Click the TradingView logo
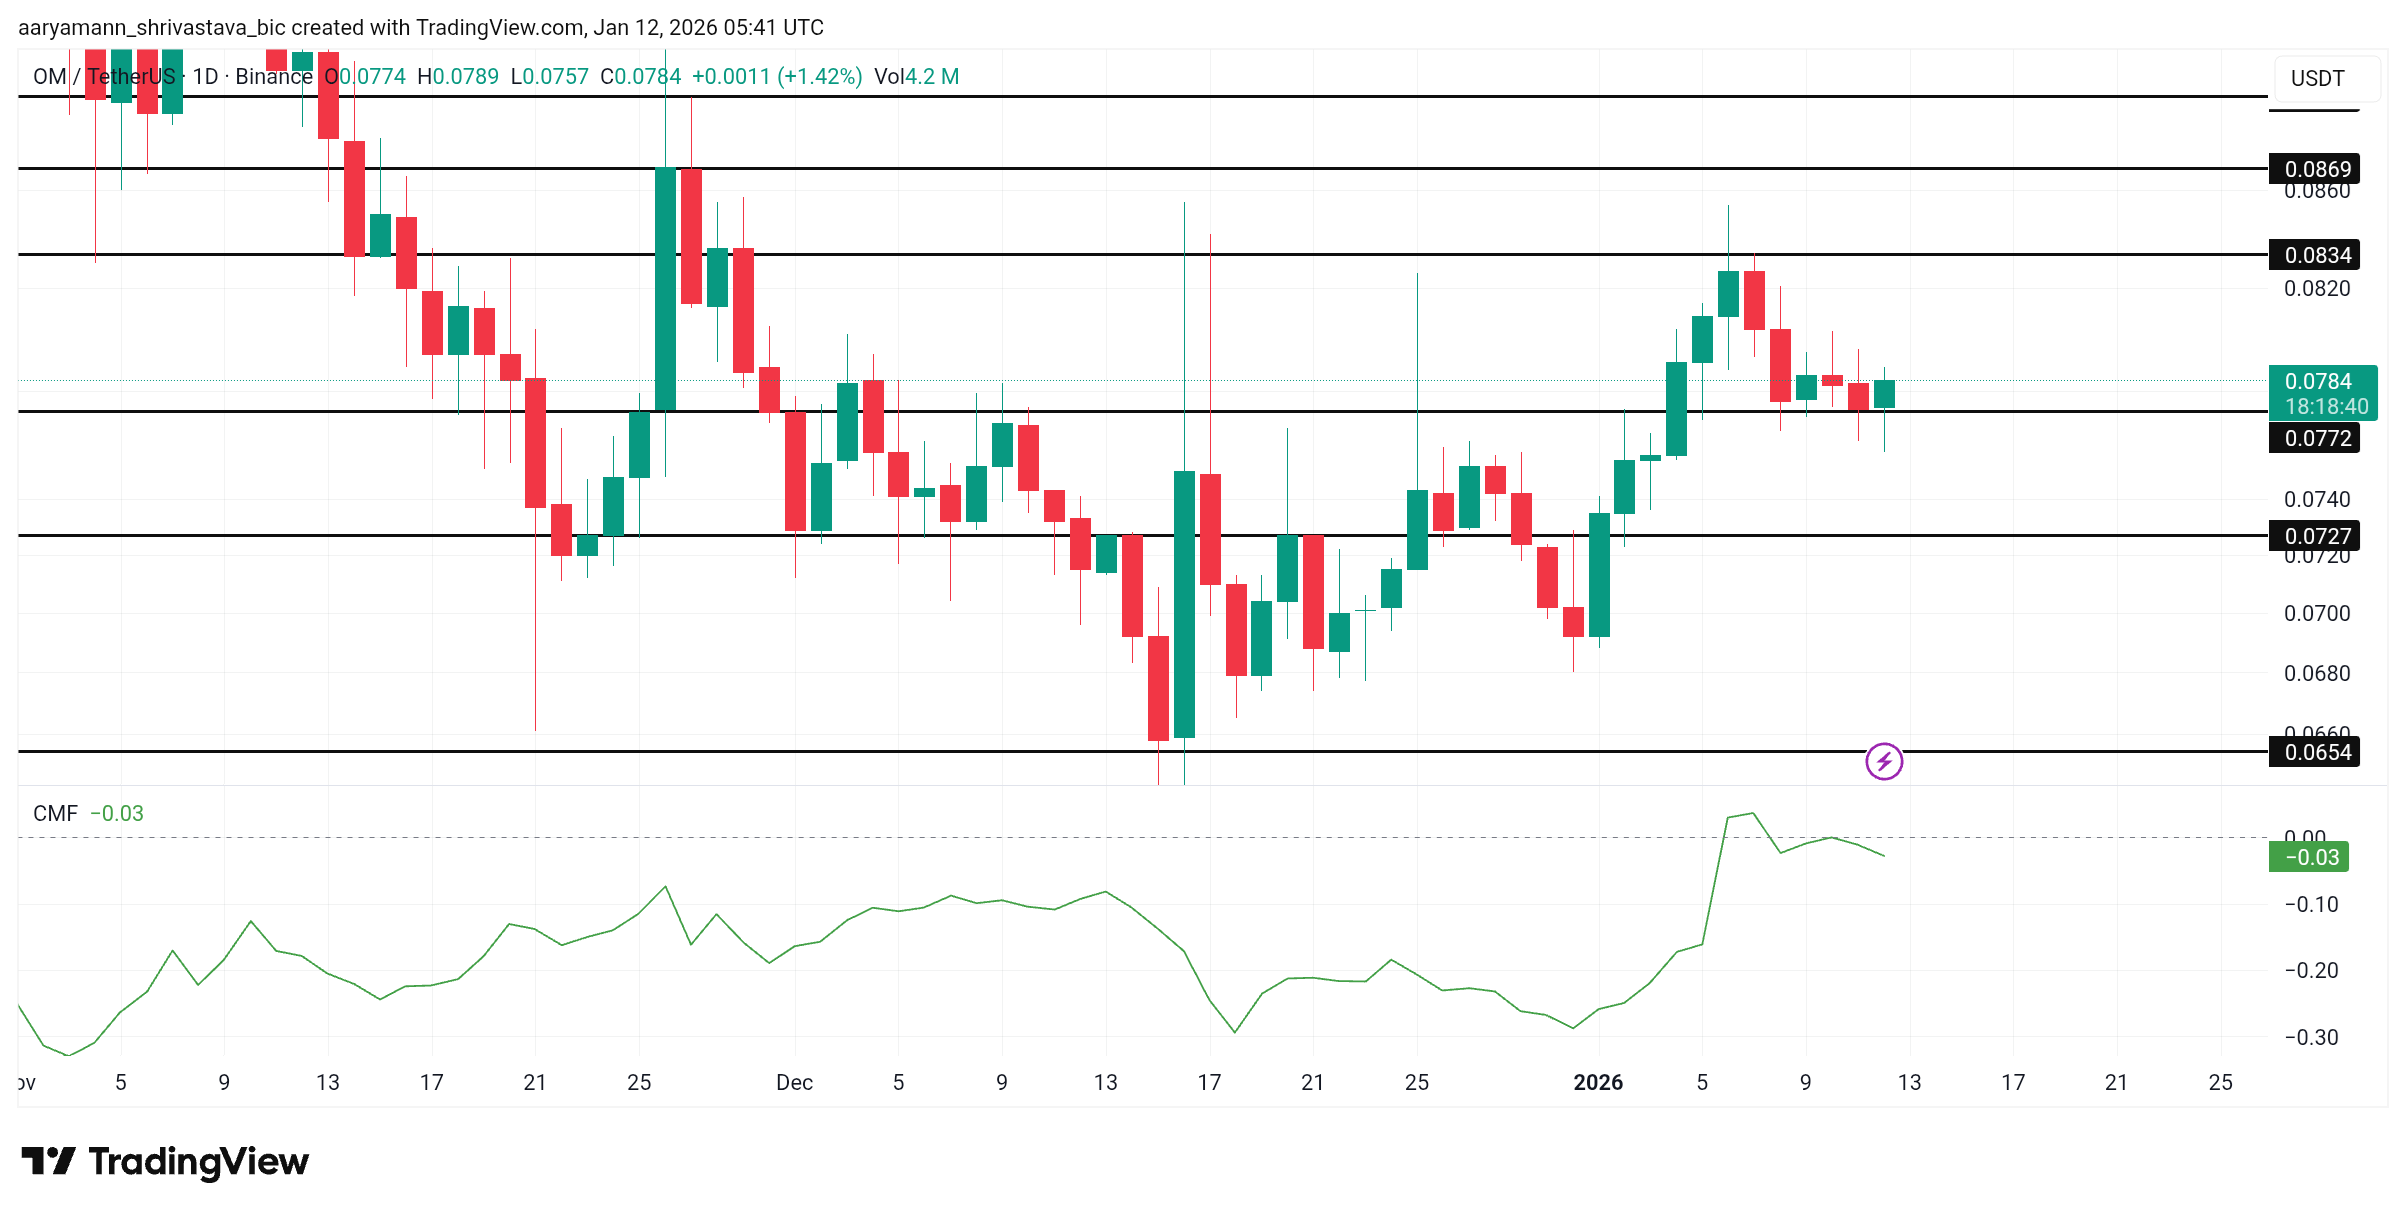This screenshot has width=2406, height=1216. 166,1161
